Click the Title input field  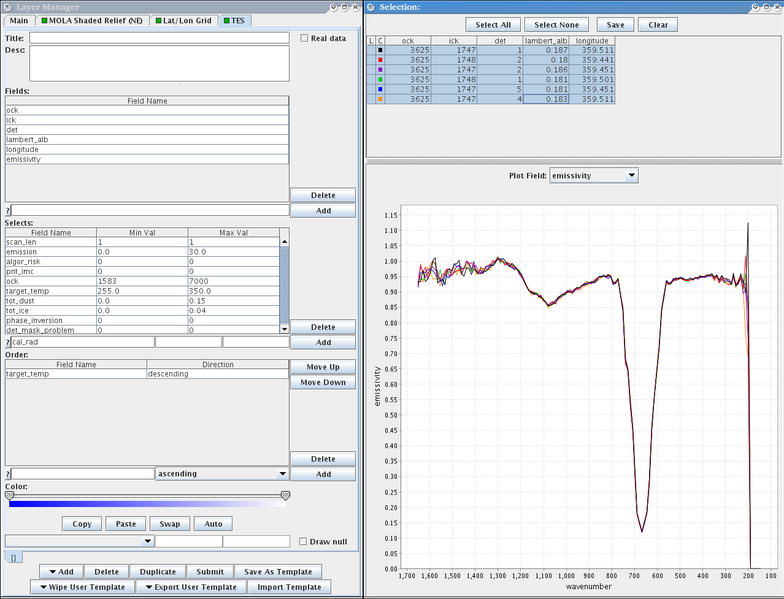(x=159, y=38)
